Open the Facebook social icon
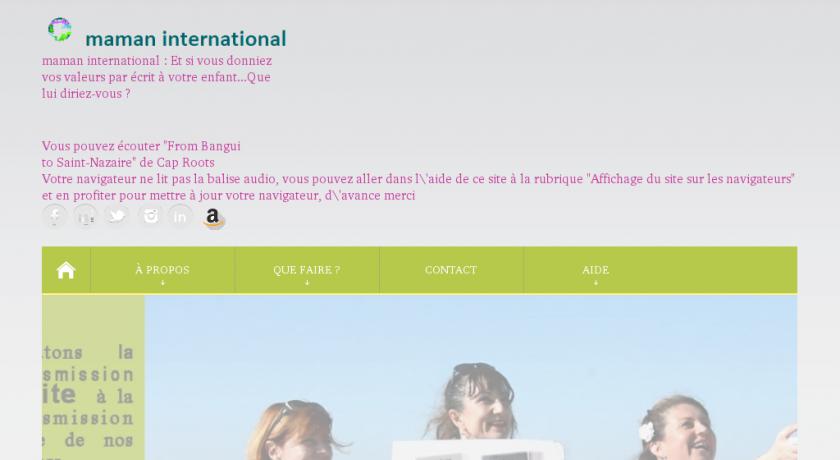Screen dimensions: 840x460 55,216
